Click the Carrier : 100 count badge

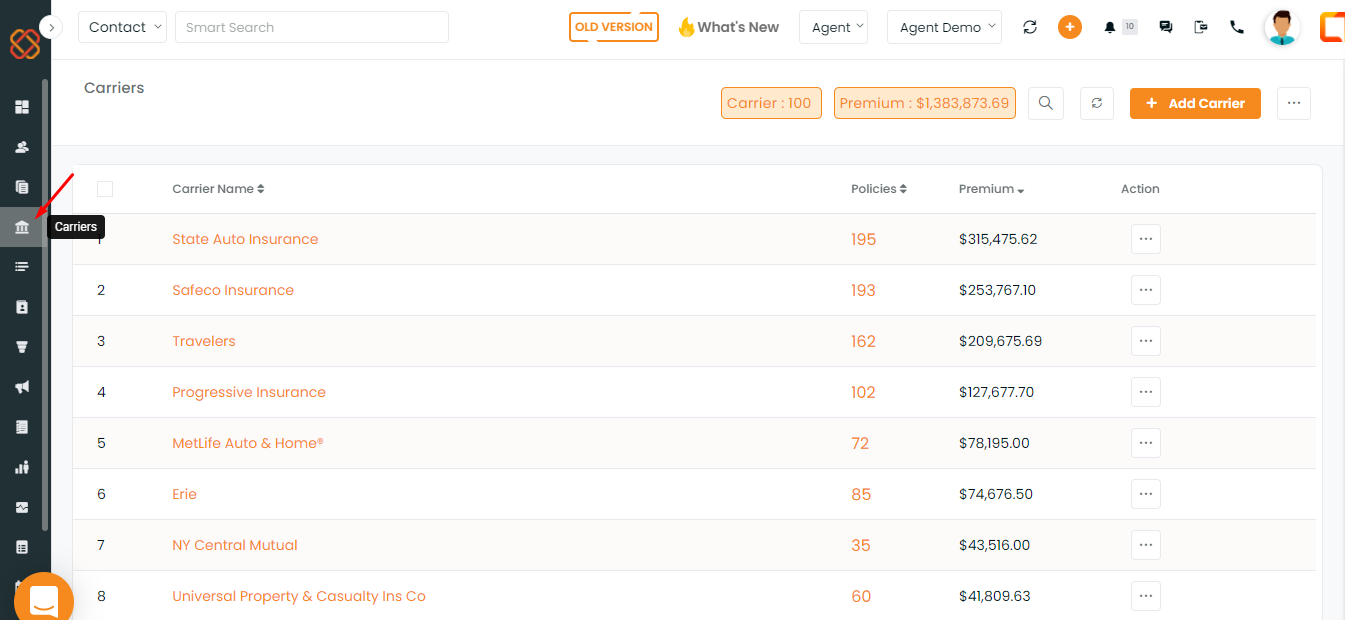coord(771,103)
